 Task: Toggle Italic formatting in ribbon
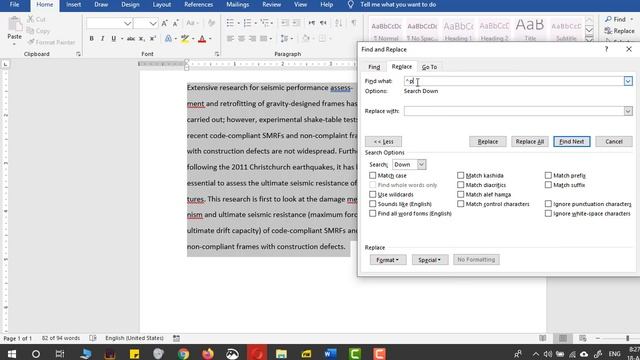coord(102,39)
